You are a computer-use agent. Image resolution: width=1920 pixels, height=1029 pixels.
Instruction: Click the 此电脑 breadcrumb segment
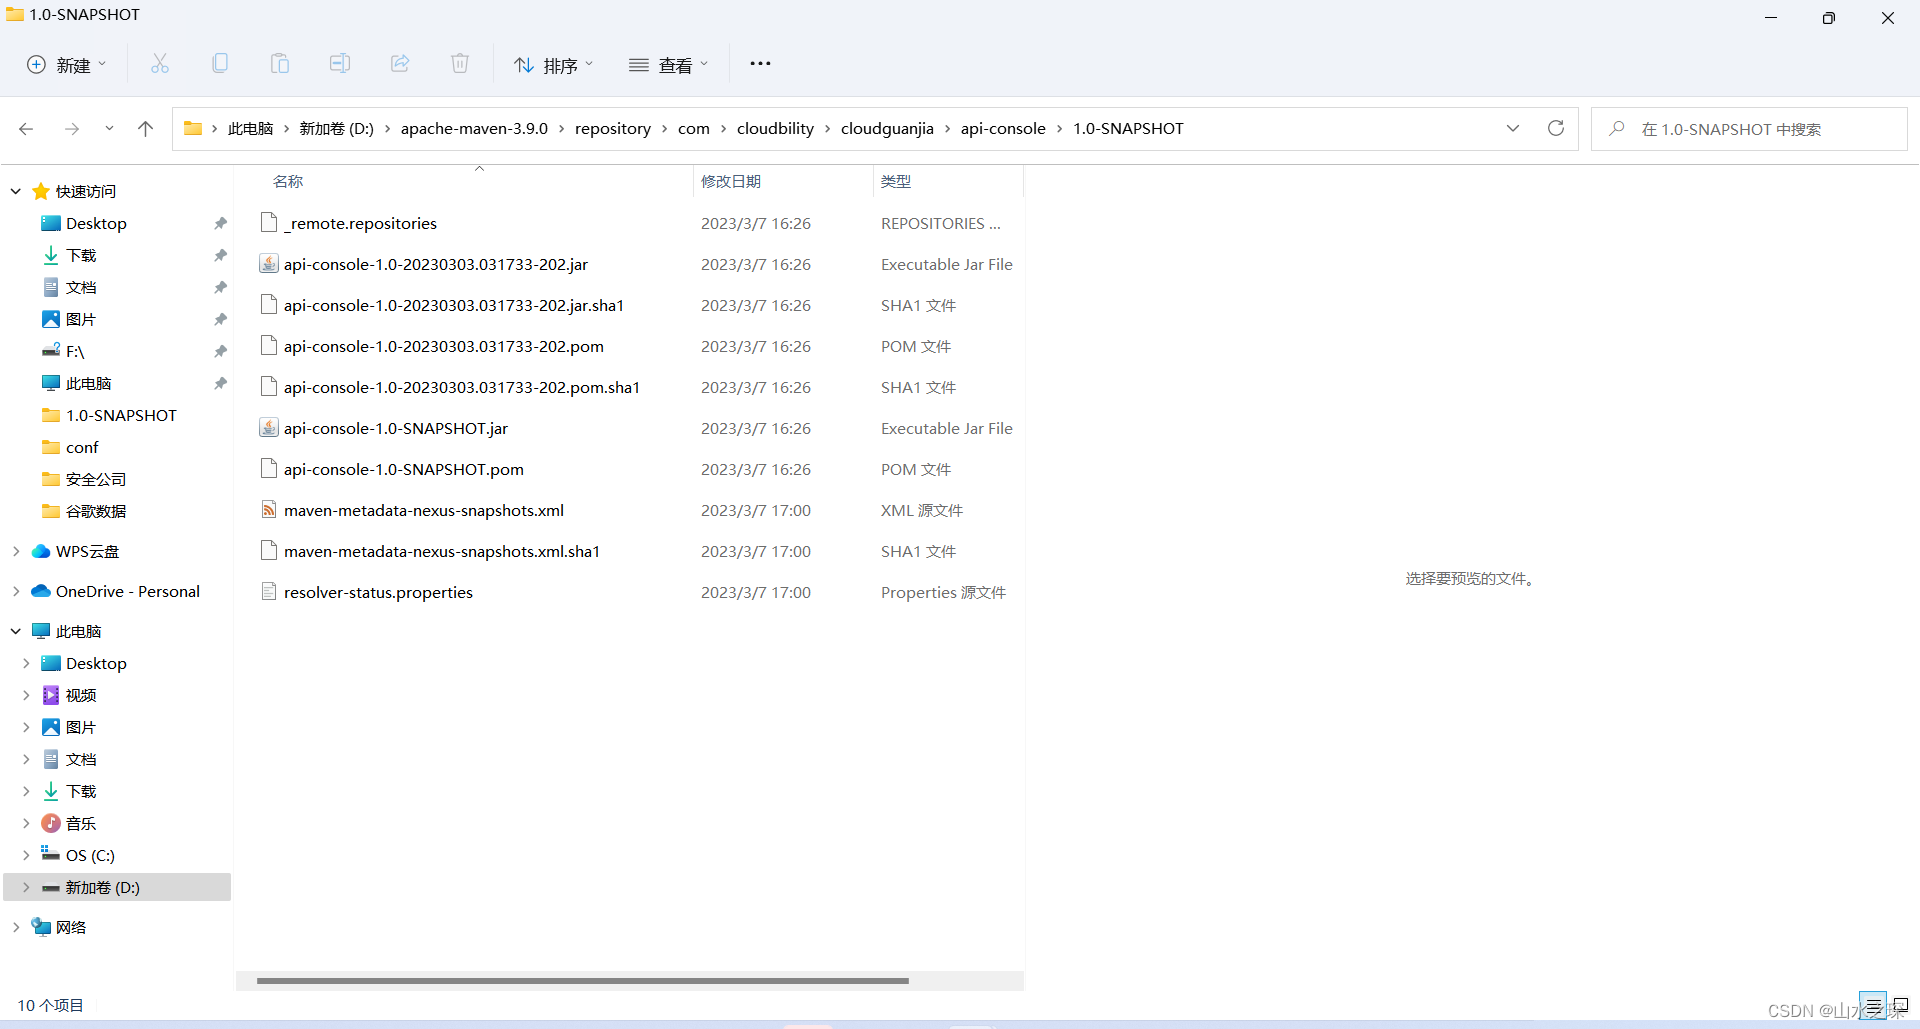250,128
